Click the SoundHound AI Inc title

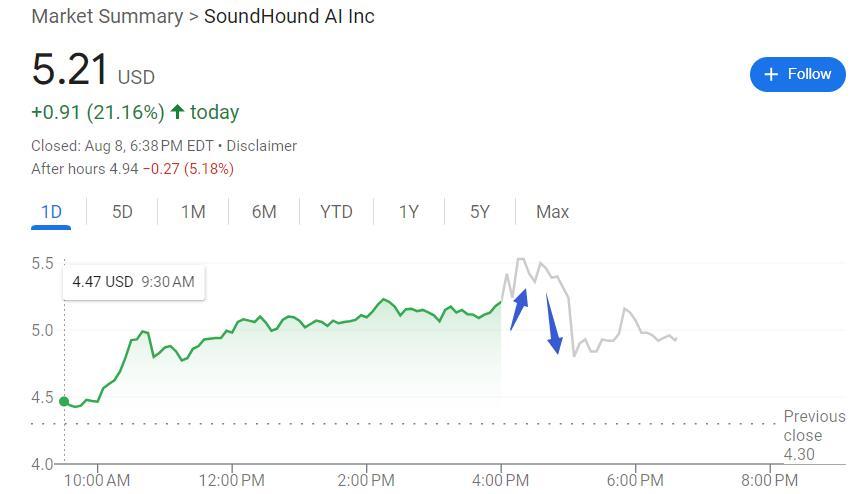pyautogui.click(x=289, y=17)
